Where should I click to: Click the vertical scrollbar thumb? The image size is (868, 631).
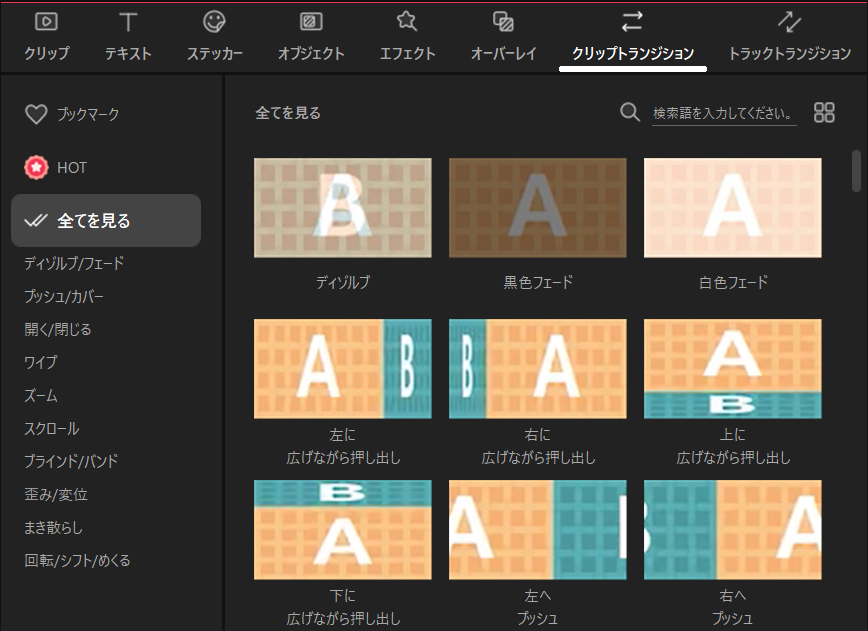[x=856, y=170]
